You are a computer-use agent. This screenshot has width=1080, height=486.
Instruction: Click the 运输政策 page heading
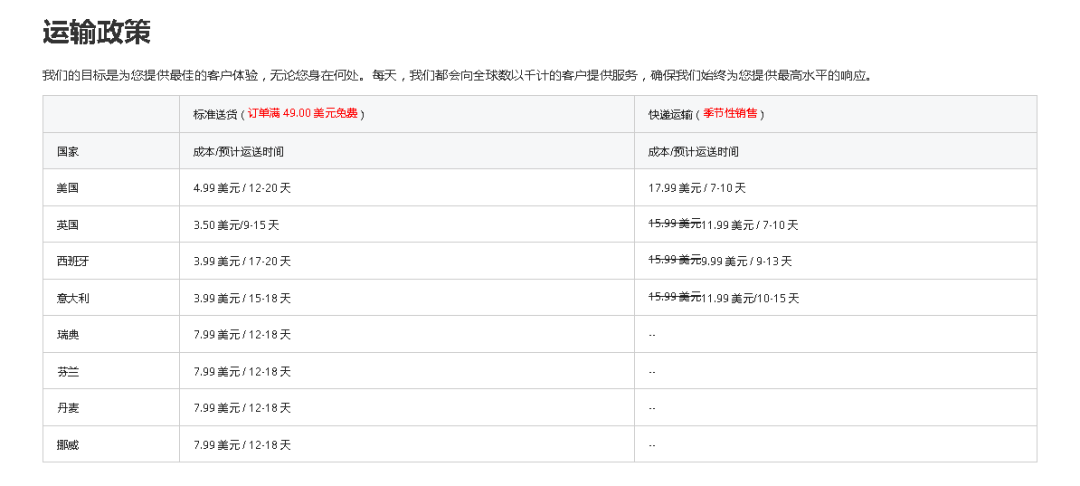(96, 32)
